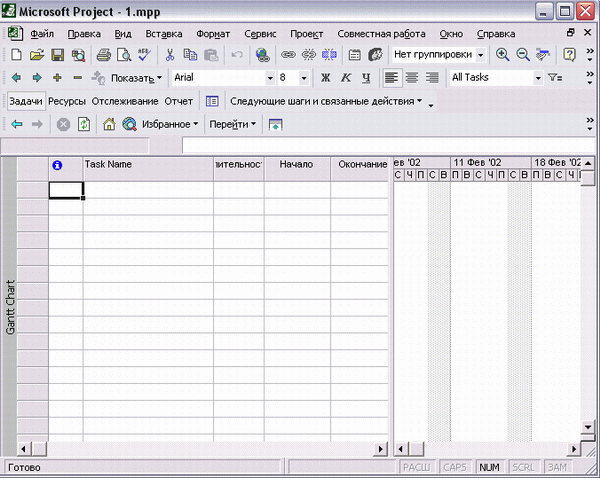The height and width of the screenshot is (478, 600).
Task: Indent task with right green arrow
Action: pos(37,78)
